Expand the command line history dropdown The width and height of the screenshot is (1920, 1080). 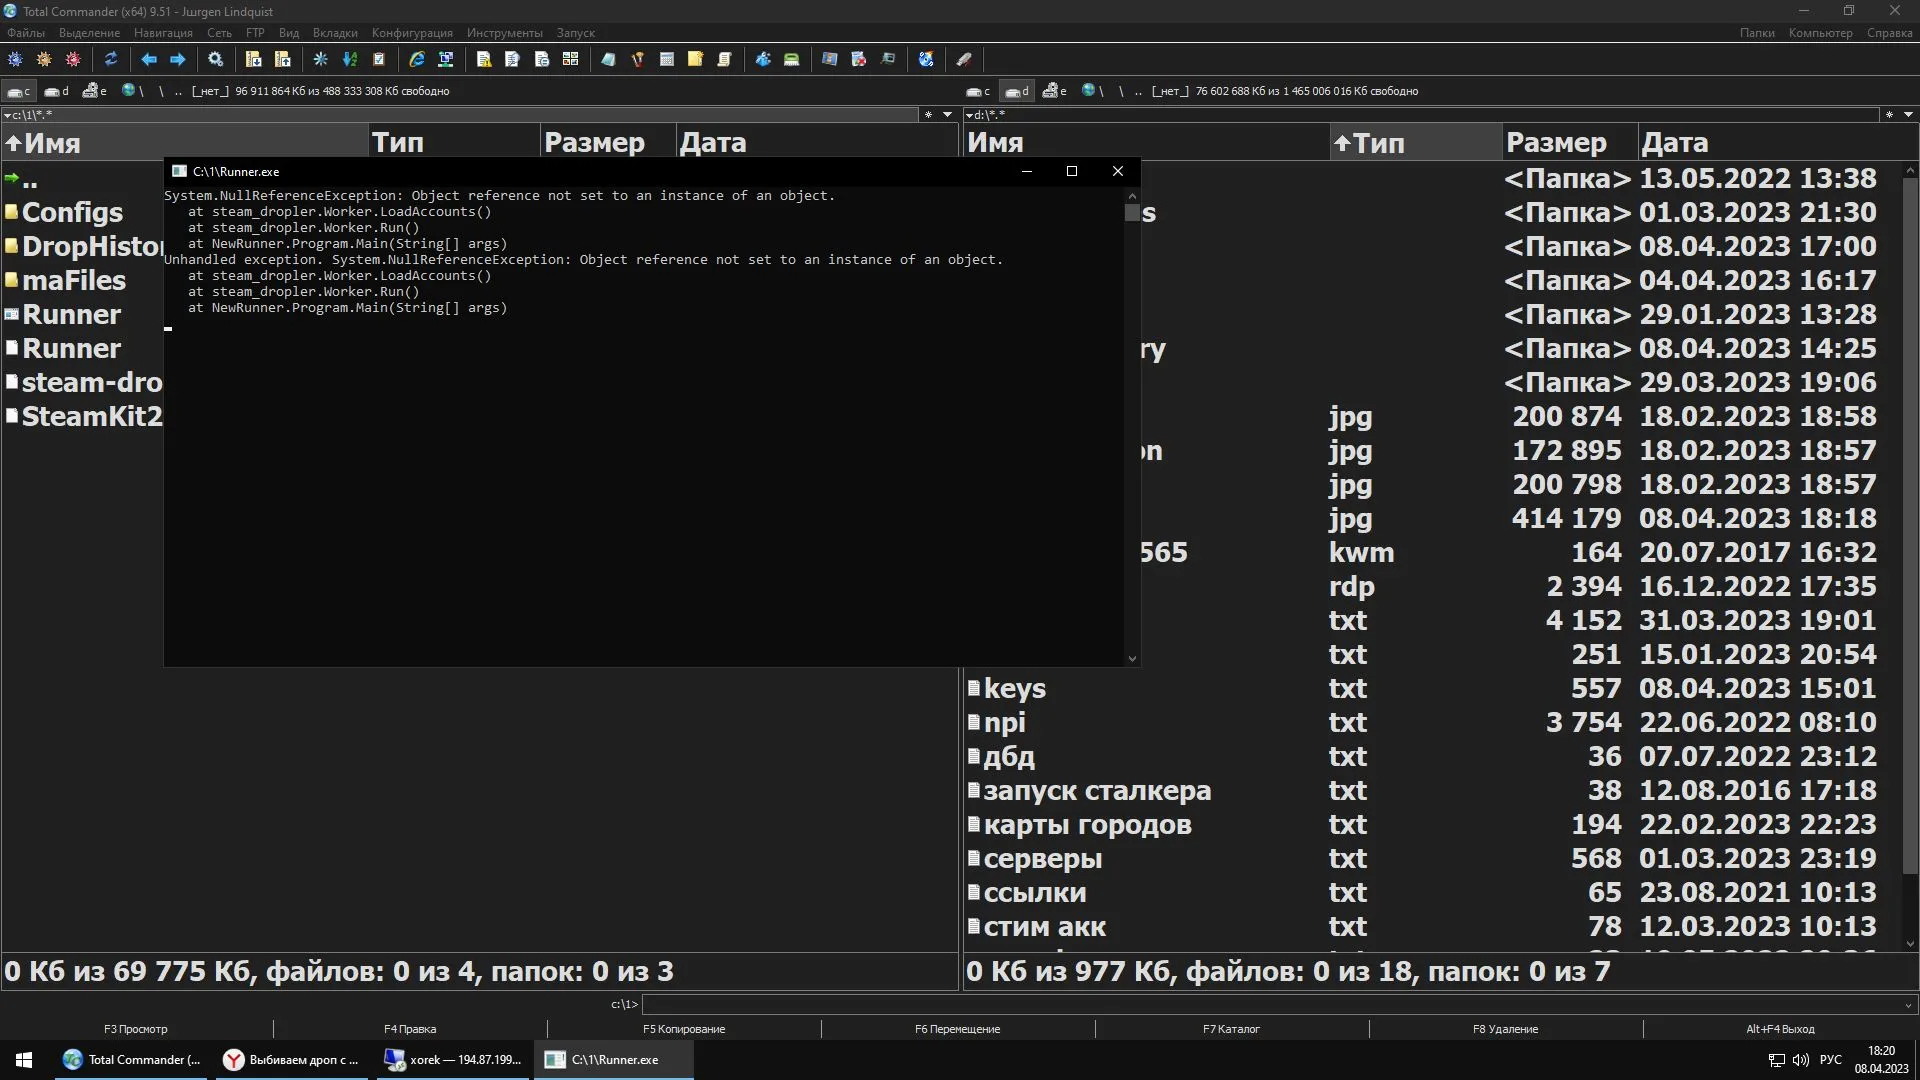click(x=1908, y=1005)
